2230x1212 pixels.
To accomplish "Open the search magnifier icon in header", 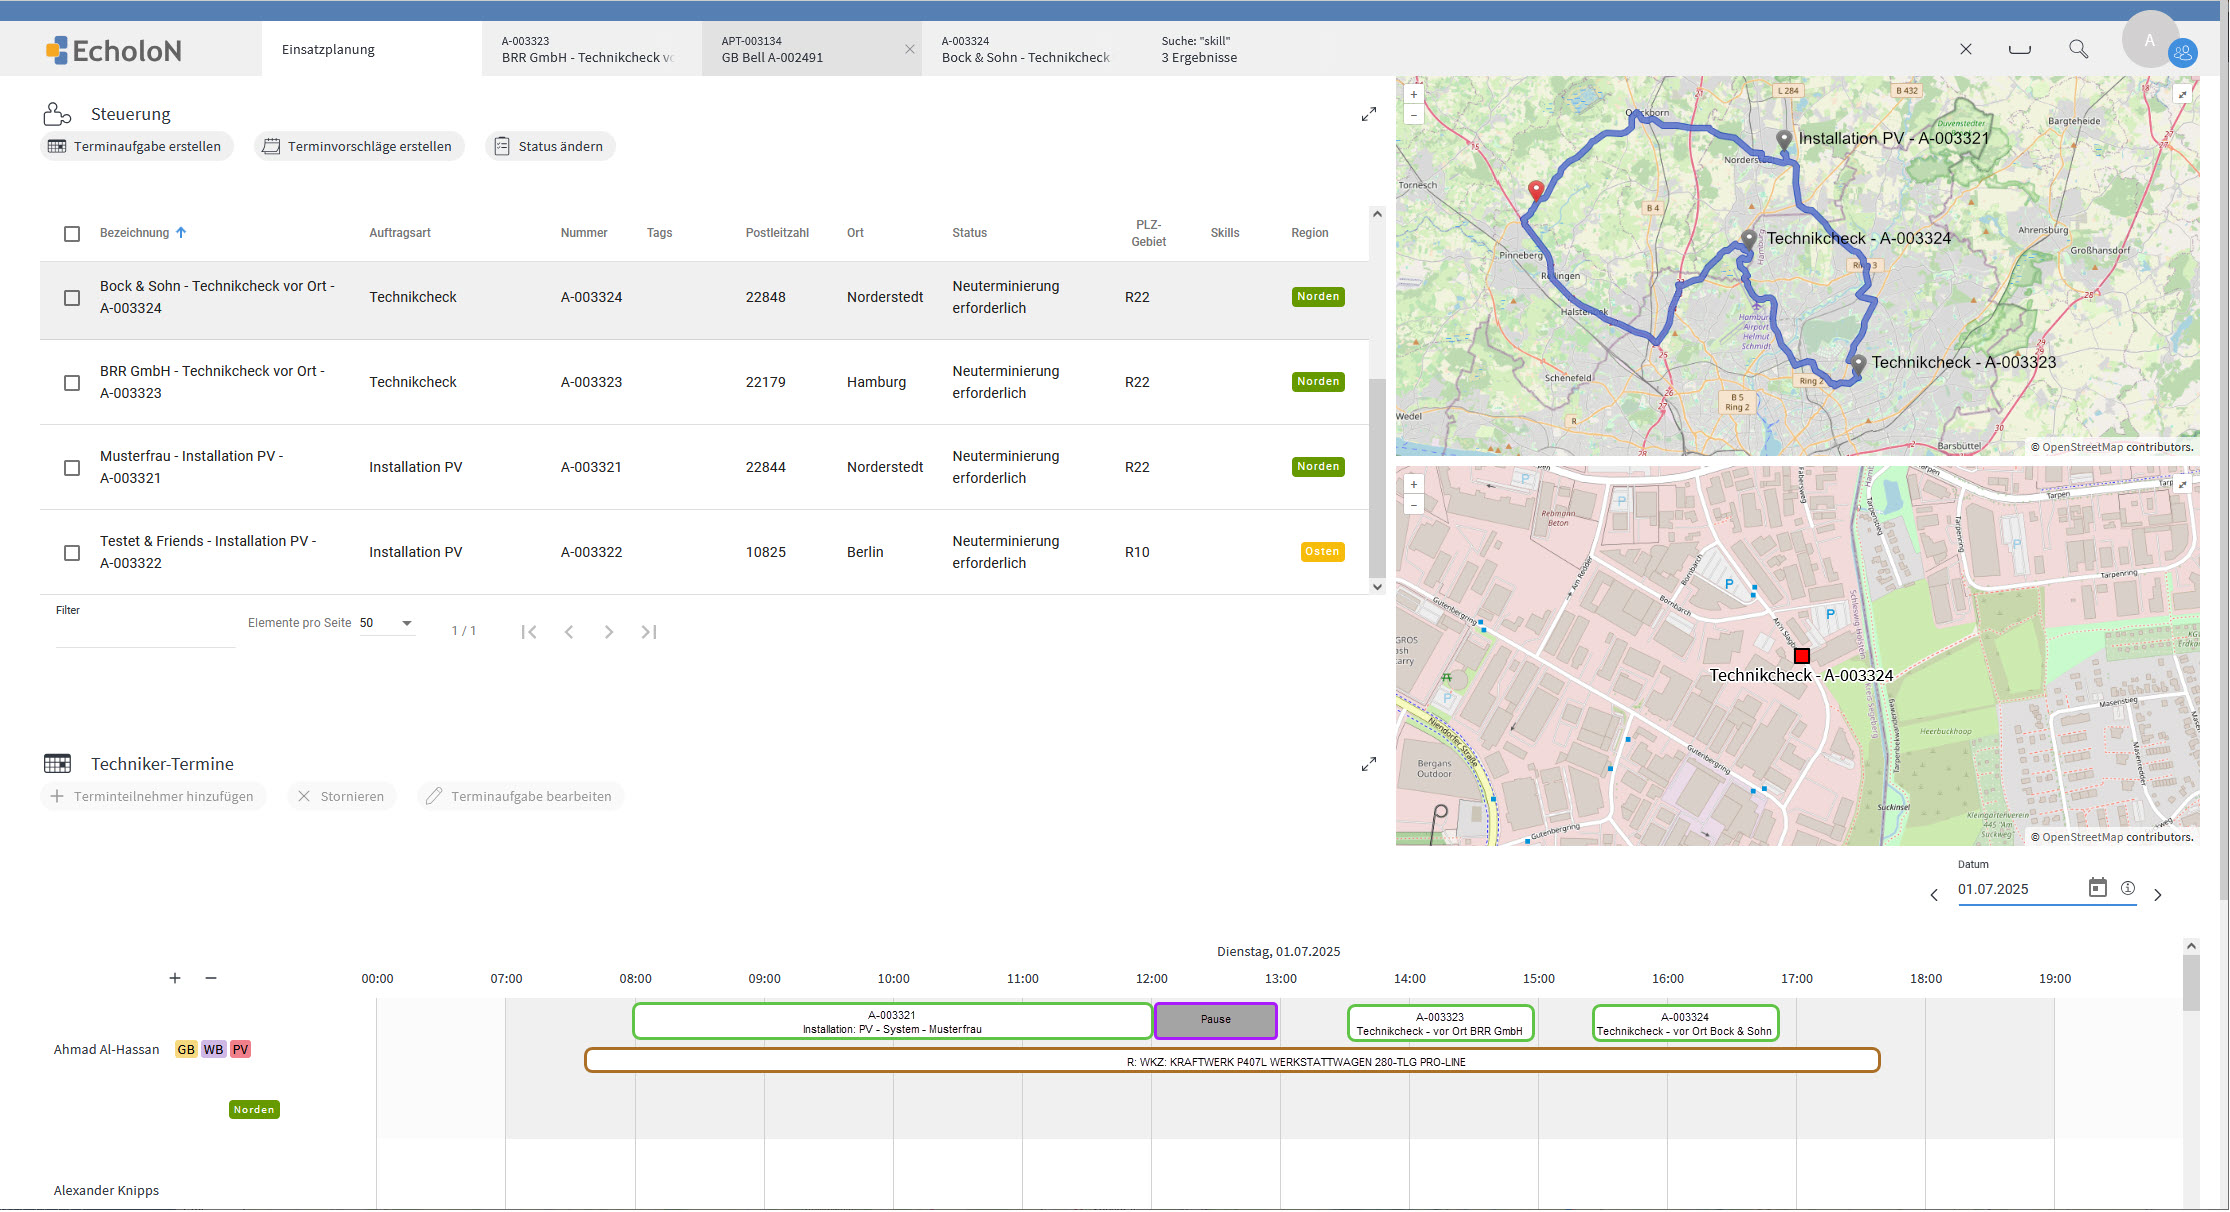I will 2078,49.
